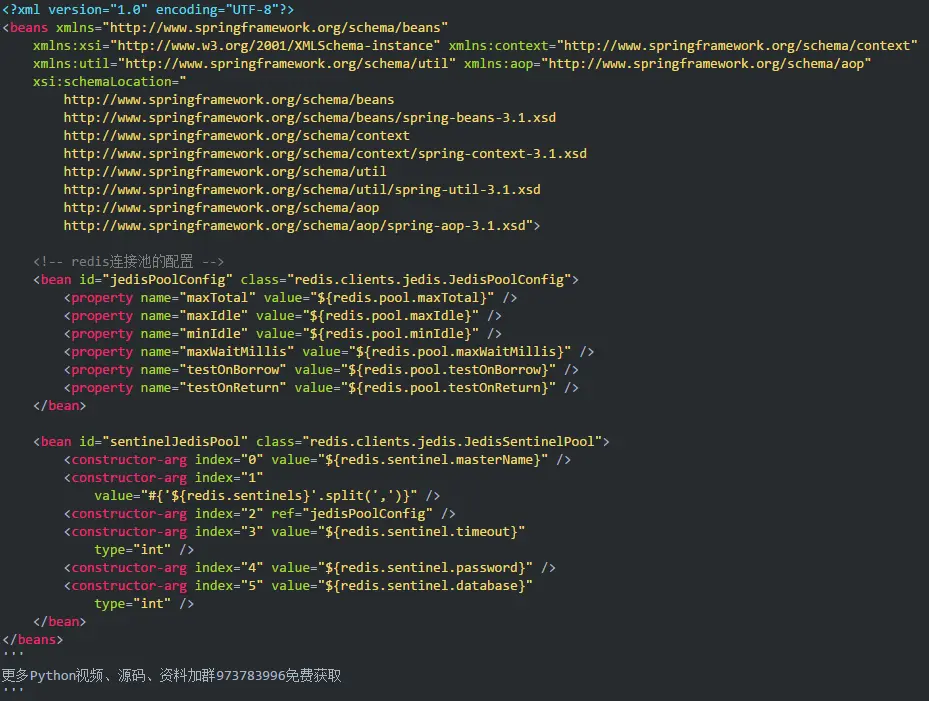Image resolution: width=929 pixels, height=701 pixels.
Task: Click the xmlns:xsi XMLSchema-instance URL
Action: (276, 46)
